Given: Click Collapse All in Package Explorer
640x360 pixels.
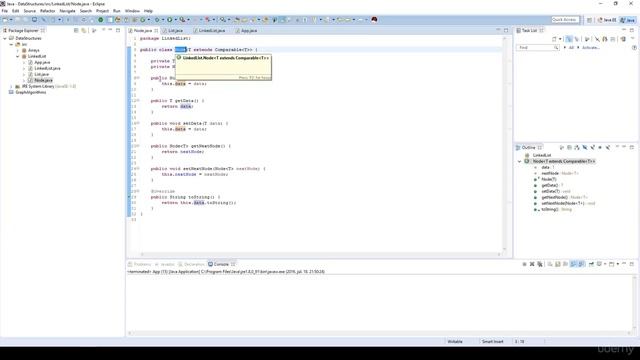Looking at the screenshot, I should pos(76,31).
